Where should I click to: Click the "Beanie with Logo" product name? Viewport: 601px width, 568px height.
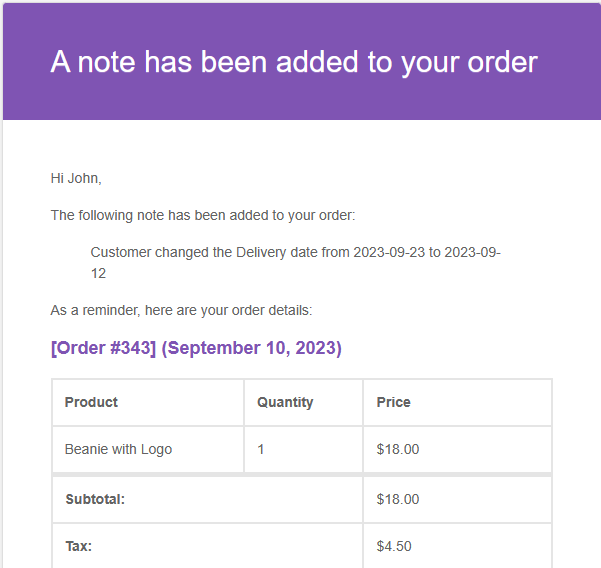118,449
